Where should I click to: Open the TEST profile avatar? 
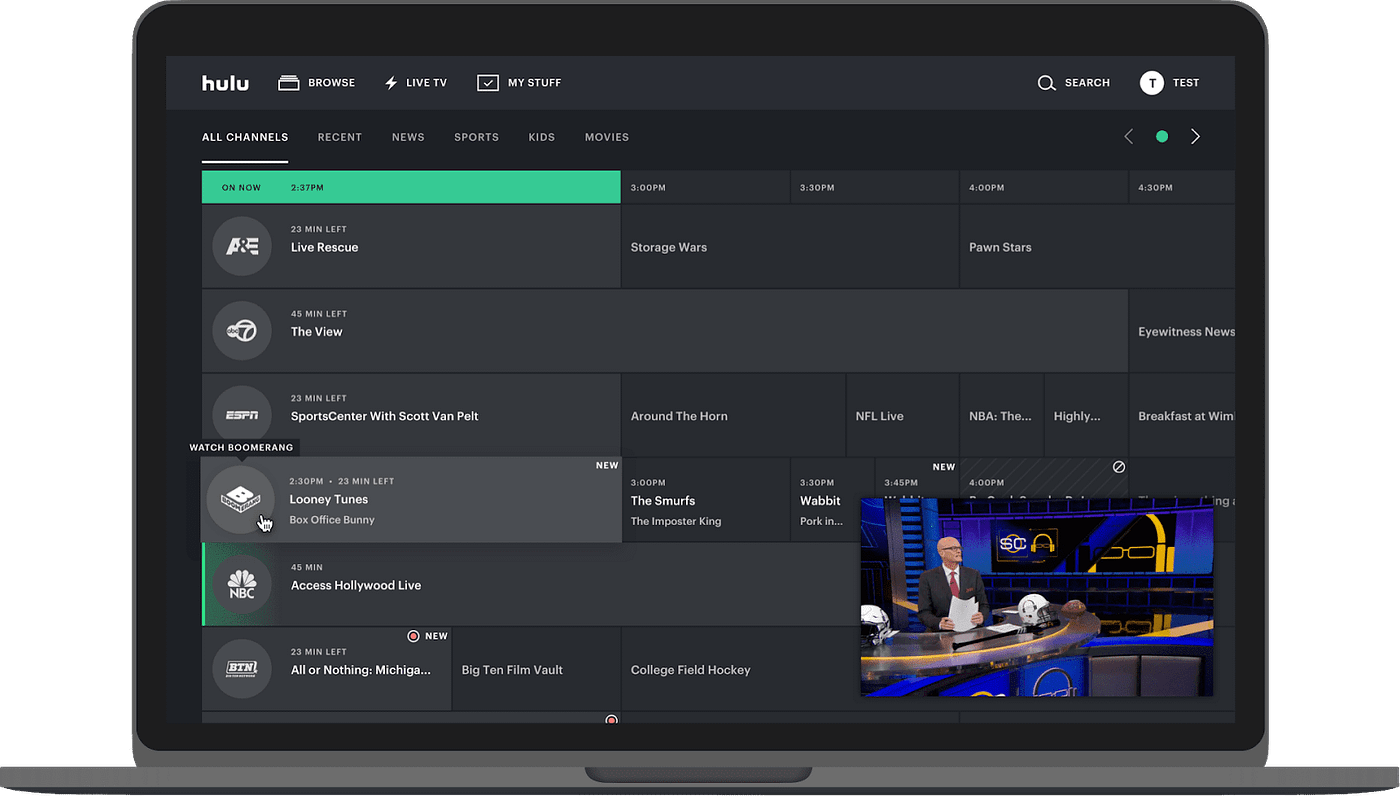[1151, 83]
